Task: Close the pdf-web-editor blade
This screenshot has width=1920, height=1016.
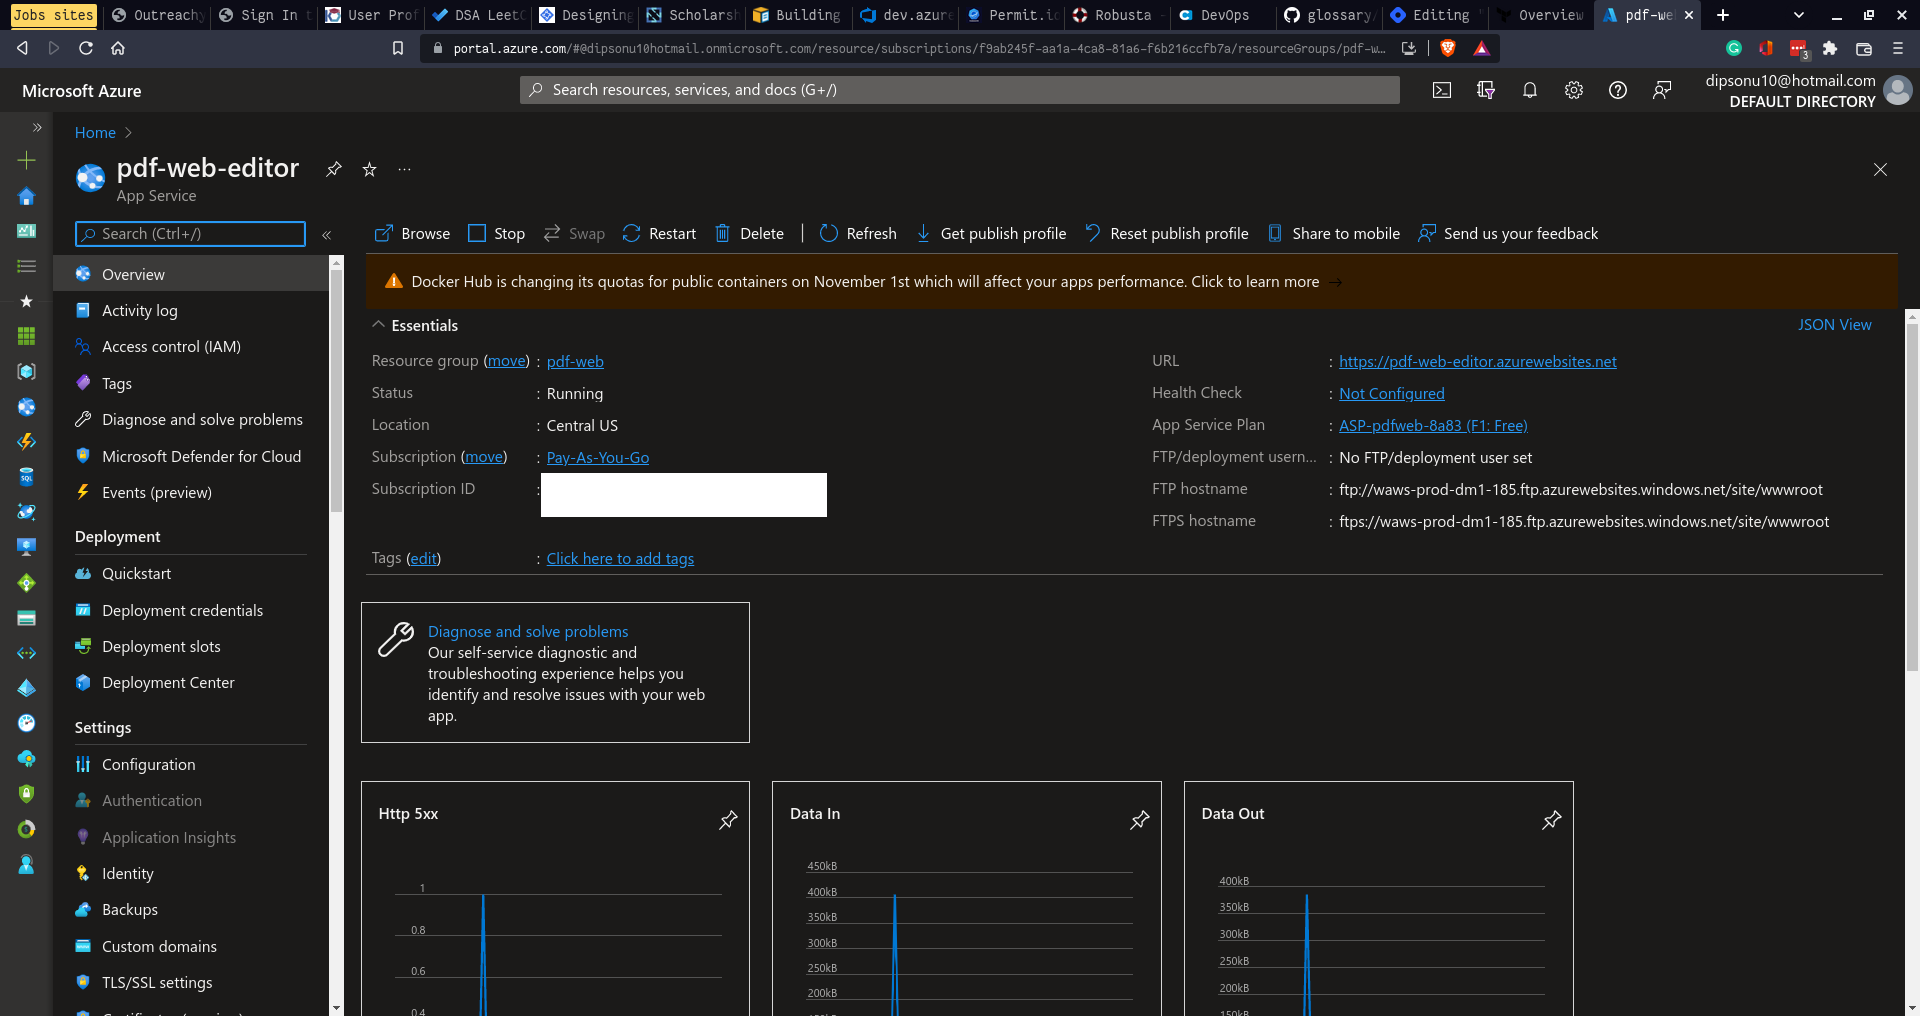Action: tap(1880, 169)
